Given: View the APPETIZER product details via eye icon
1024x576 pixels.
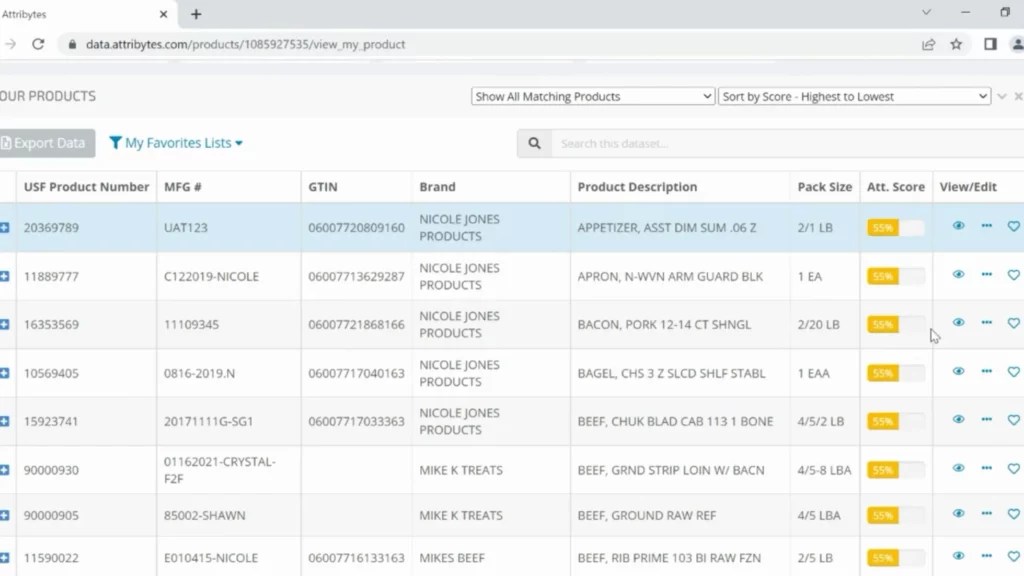Looking at the screenshot, I should 958,227.
